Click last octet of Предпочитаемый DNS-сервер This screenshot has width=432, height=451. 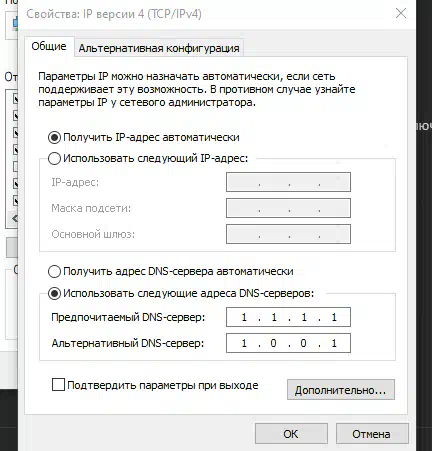334,317
